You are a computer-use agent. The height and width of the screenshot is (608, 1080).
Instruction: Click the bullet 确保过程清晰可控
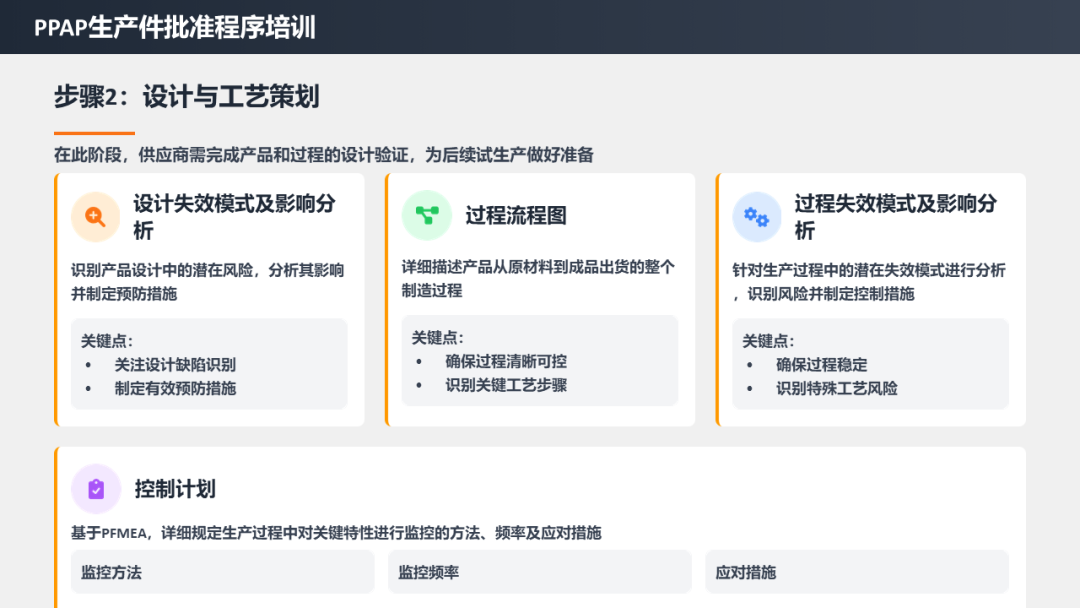tap(506, 361)
